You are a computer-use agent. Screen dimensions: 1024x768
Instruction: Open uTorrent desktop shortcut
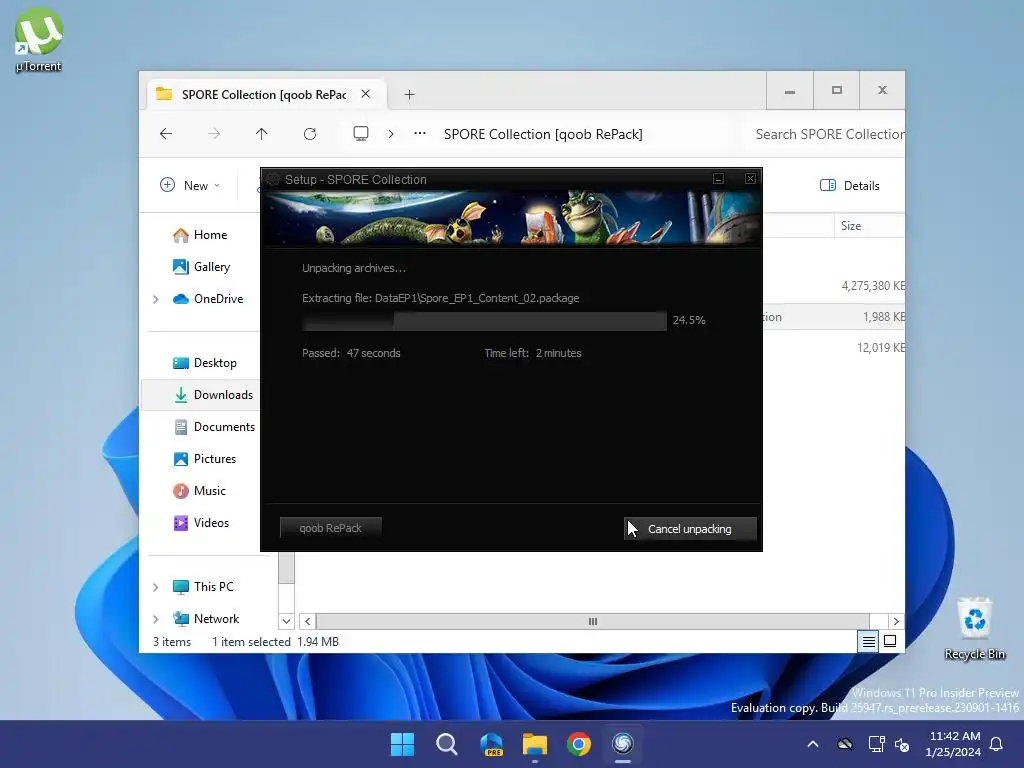pyautogui.click(x=38, y=40)
